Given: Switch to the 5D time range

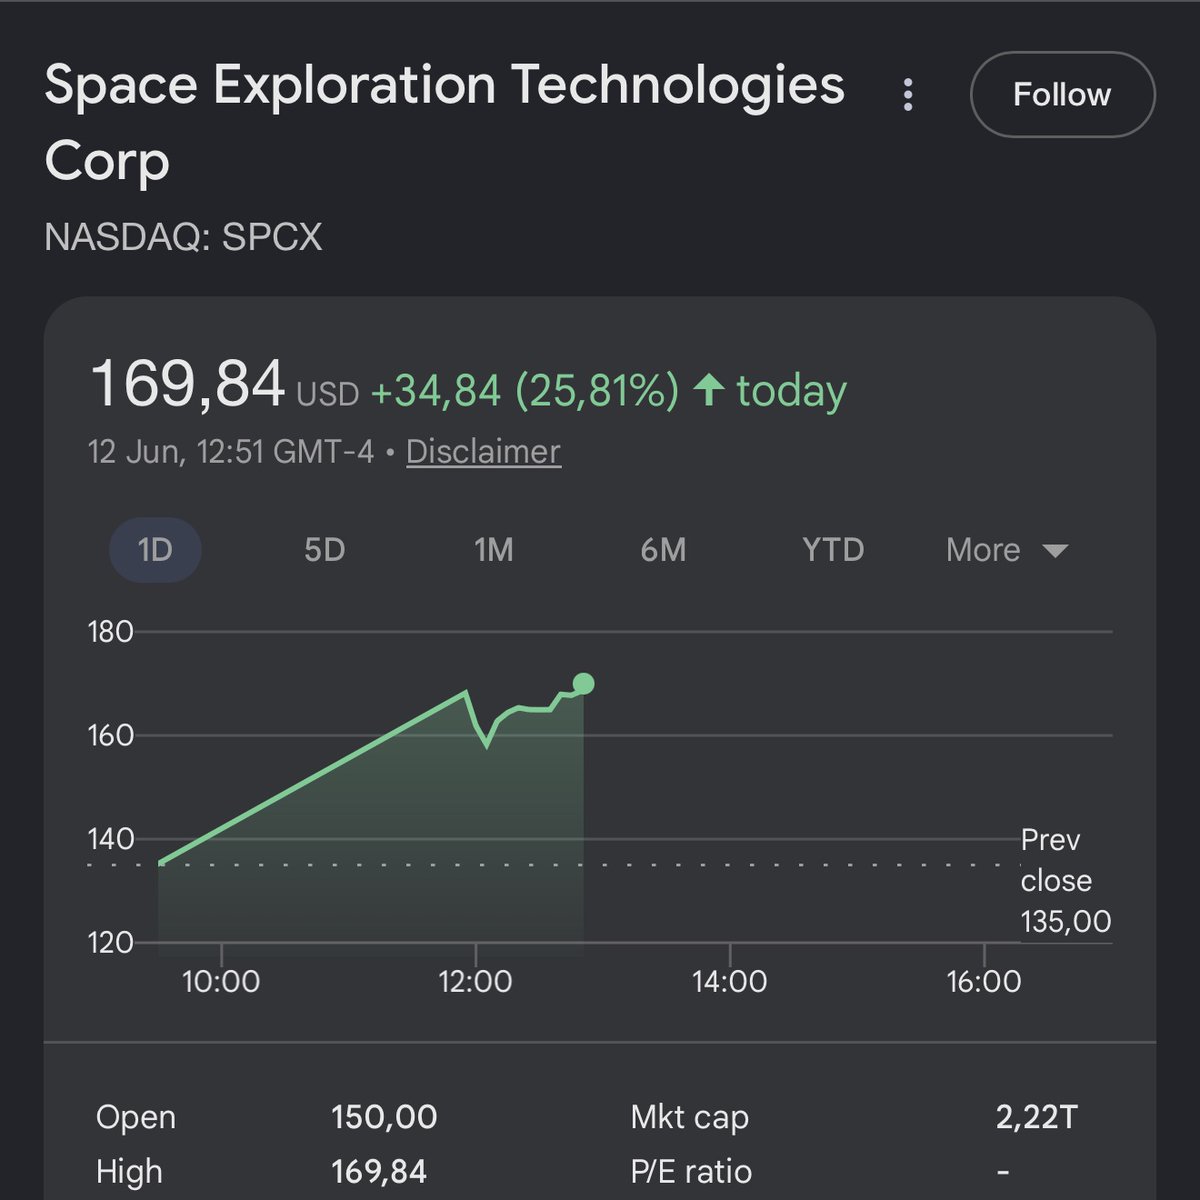Looking at the screenshot, I should tap(324, 550).
